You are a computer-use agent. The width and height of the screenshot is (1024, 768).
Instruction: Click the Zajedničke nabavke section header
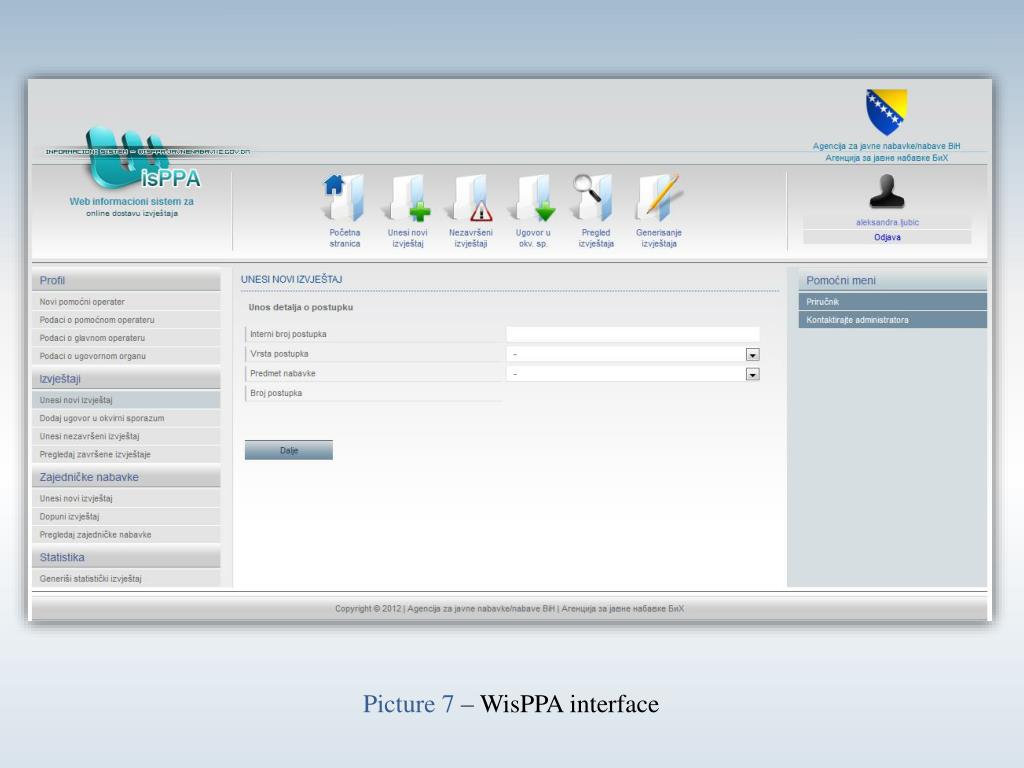[126, 477]
